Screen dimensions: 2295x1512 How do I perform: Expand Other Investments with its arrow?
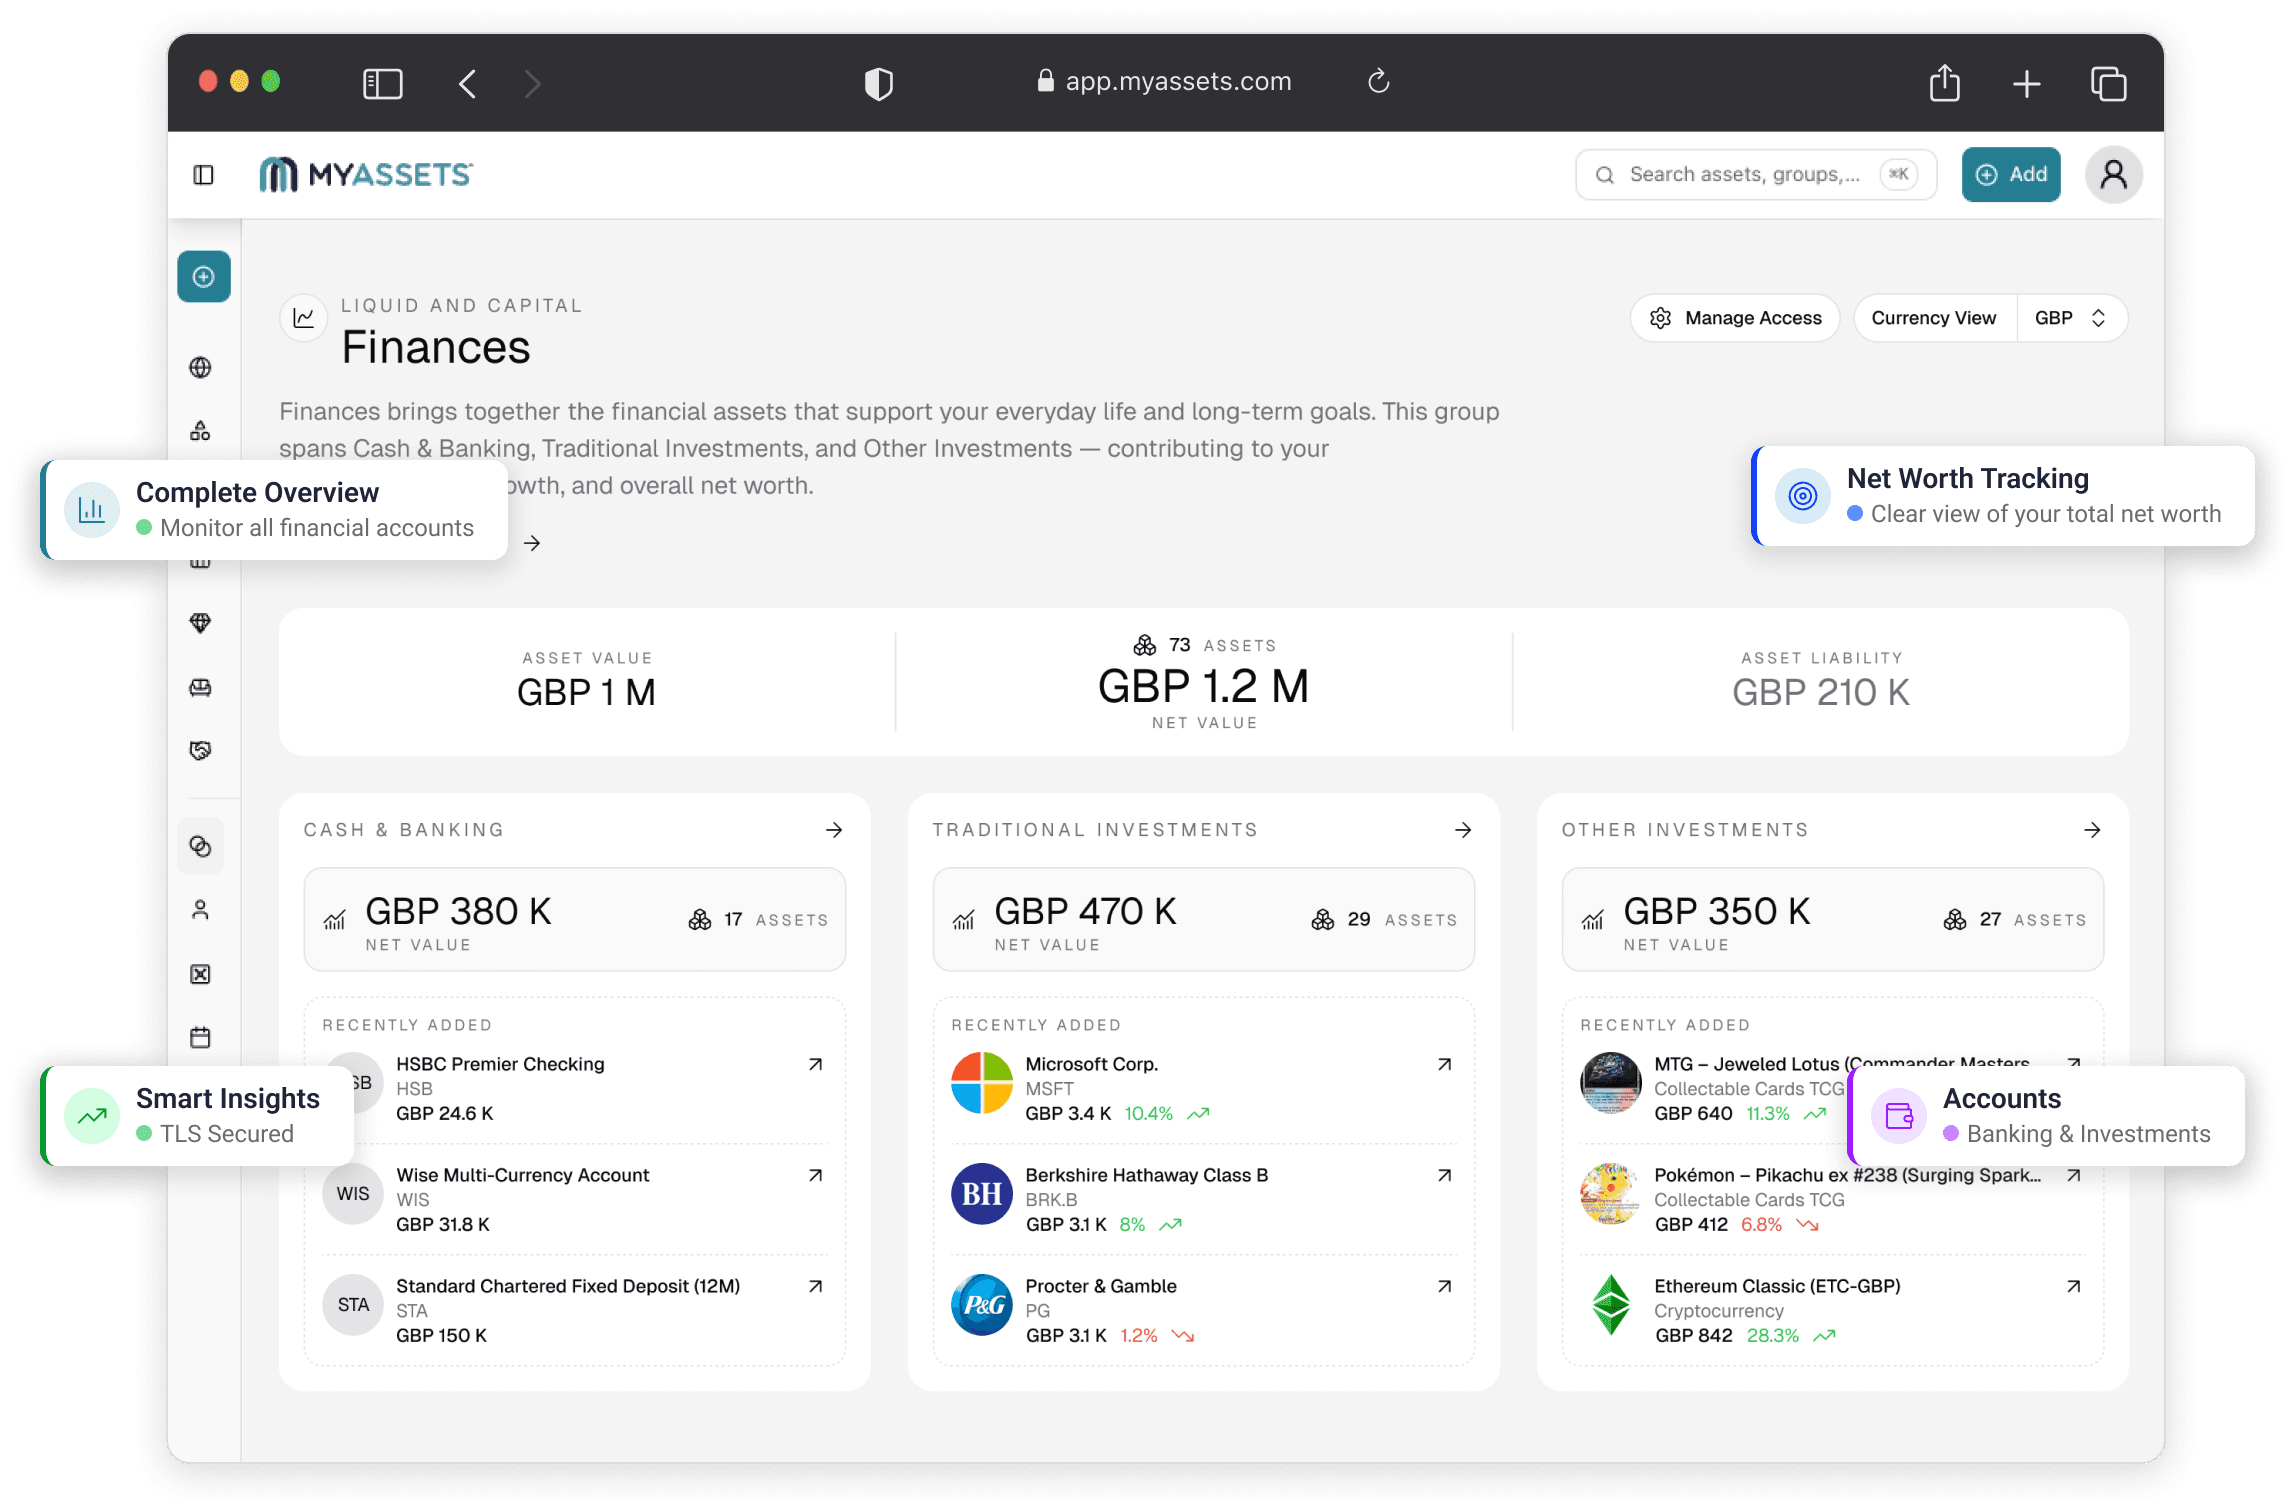(x=2092, y=830)
